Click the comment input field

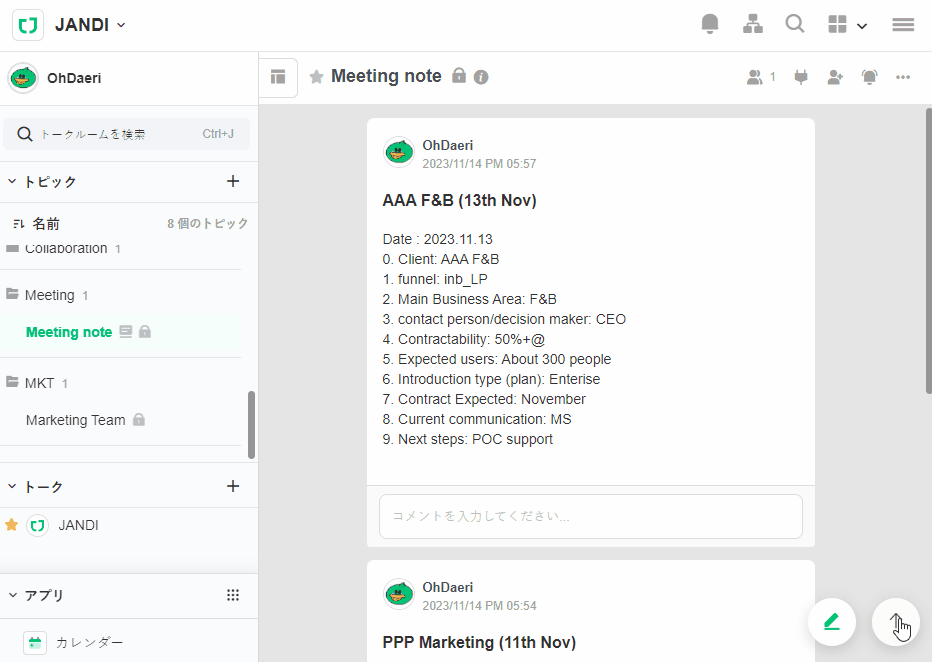(x=590, y=516)
